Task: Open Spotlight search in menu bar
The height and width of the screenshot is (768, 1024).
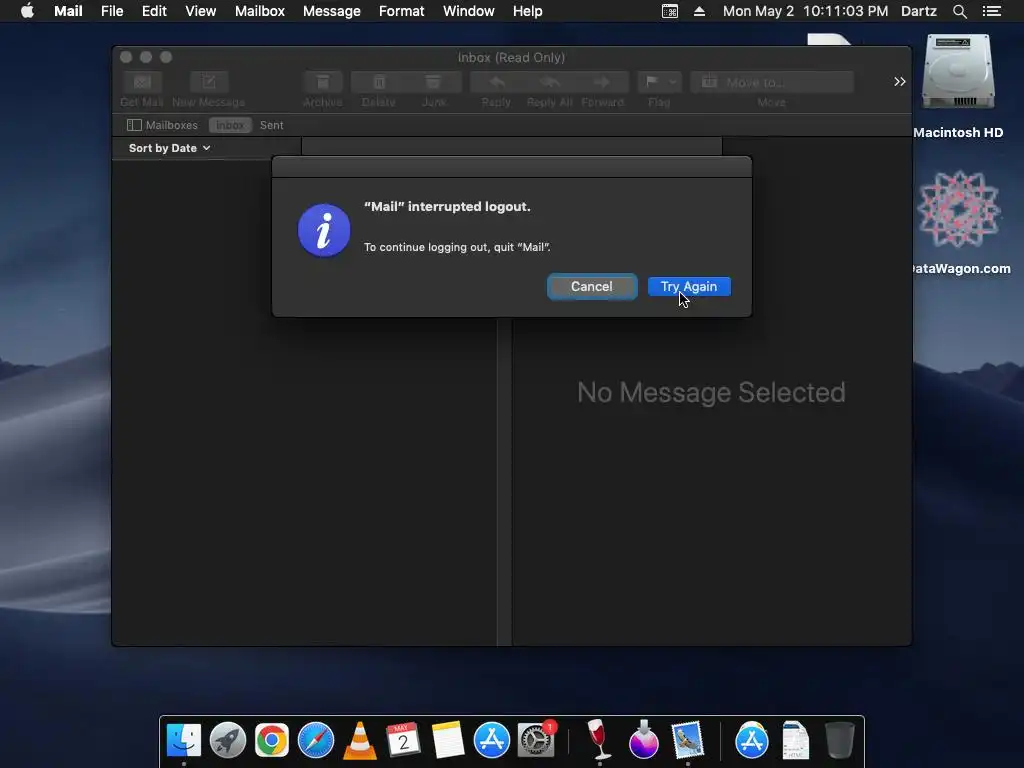Action: click(x=959, y=11)
